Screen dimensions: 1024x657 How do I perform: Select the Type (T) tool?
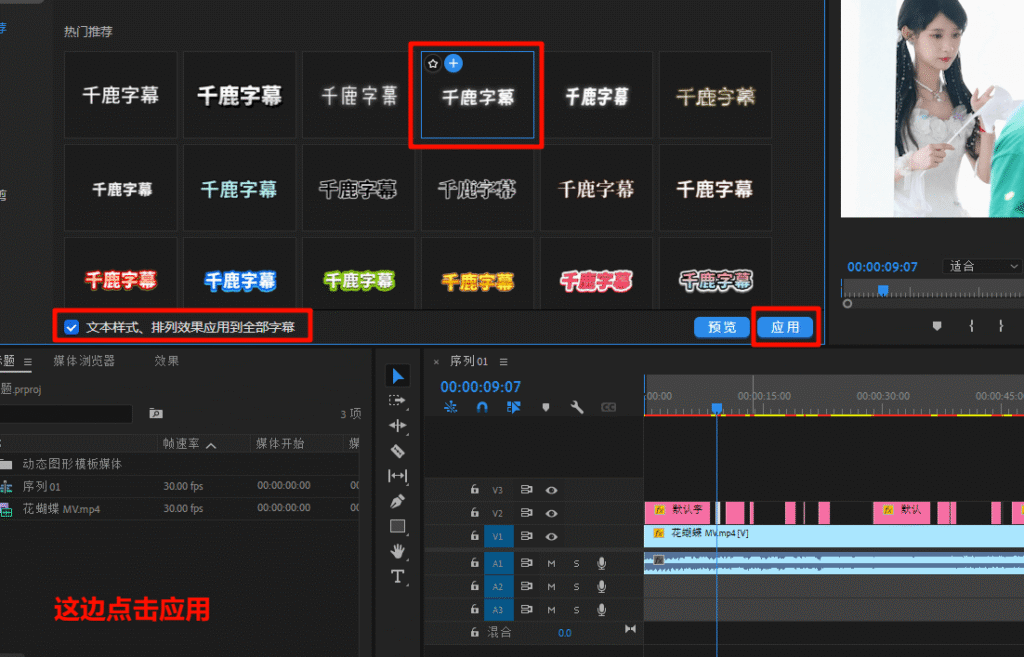pos(398,577)
